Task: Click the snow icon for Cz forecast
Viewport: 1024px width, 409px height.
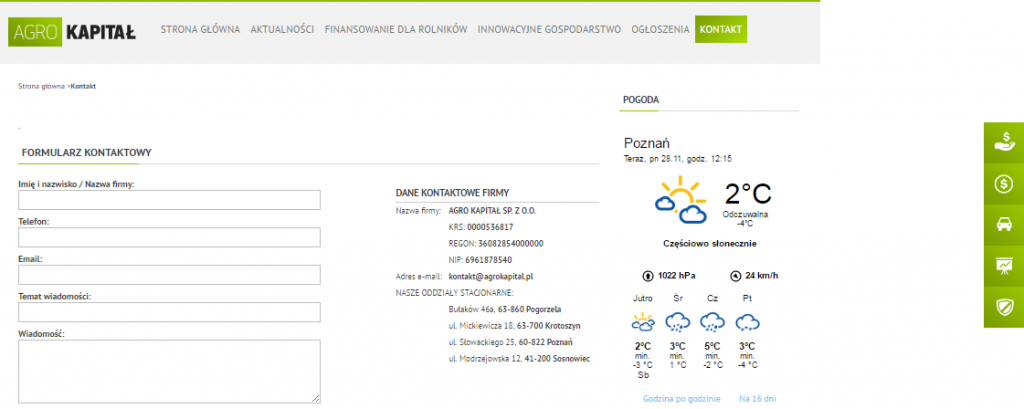Action: click(x=712, y=322)
